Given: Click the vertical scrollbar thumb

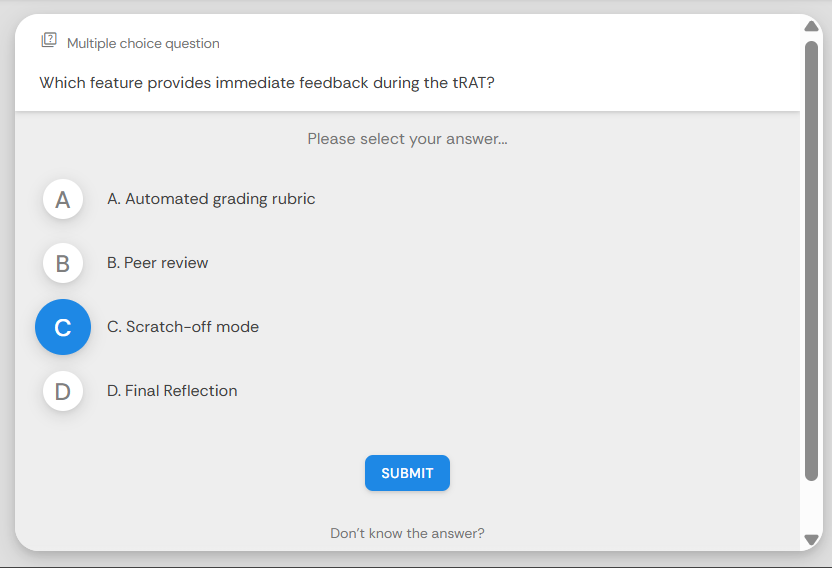Looking at the screenshot, I should coord(811,261).
